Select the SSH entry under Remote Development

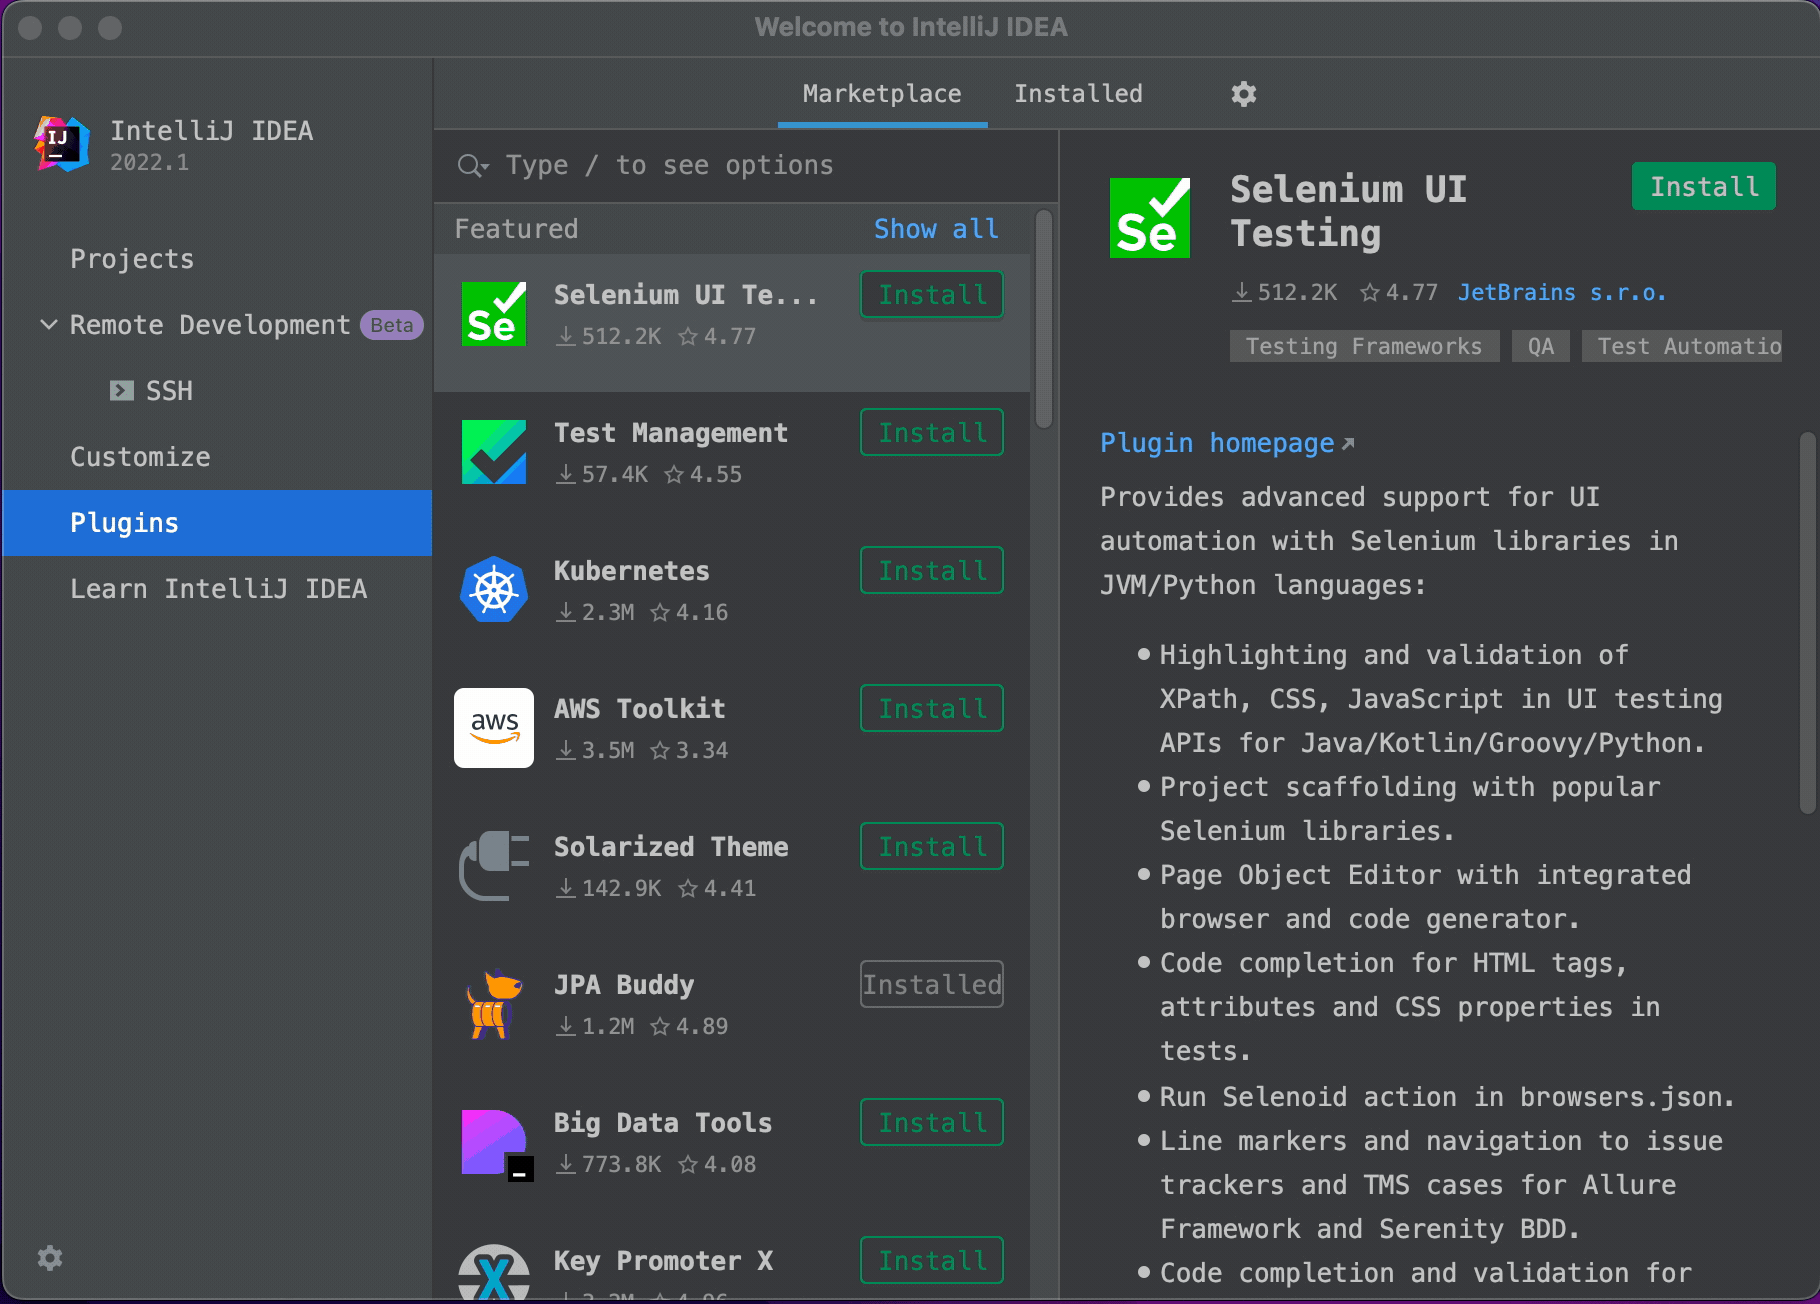coord(169,390)
